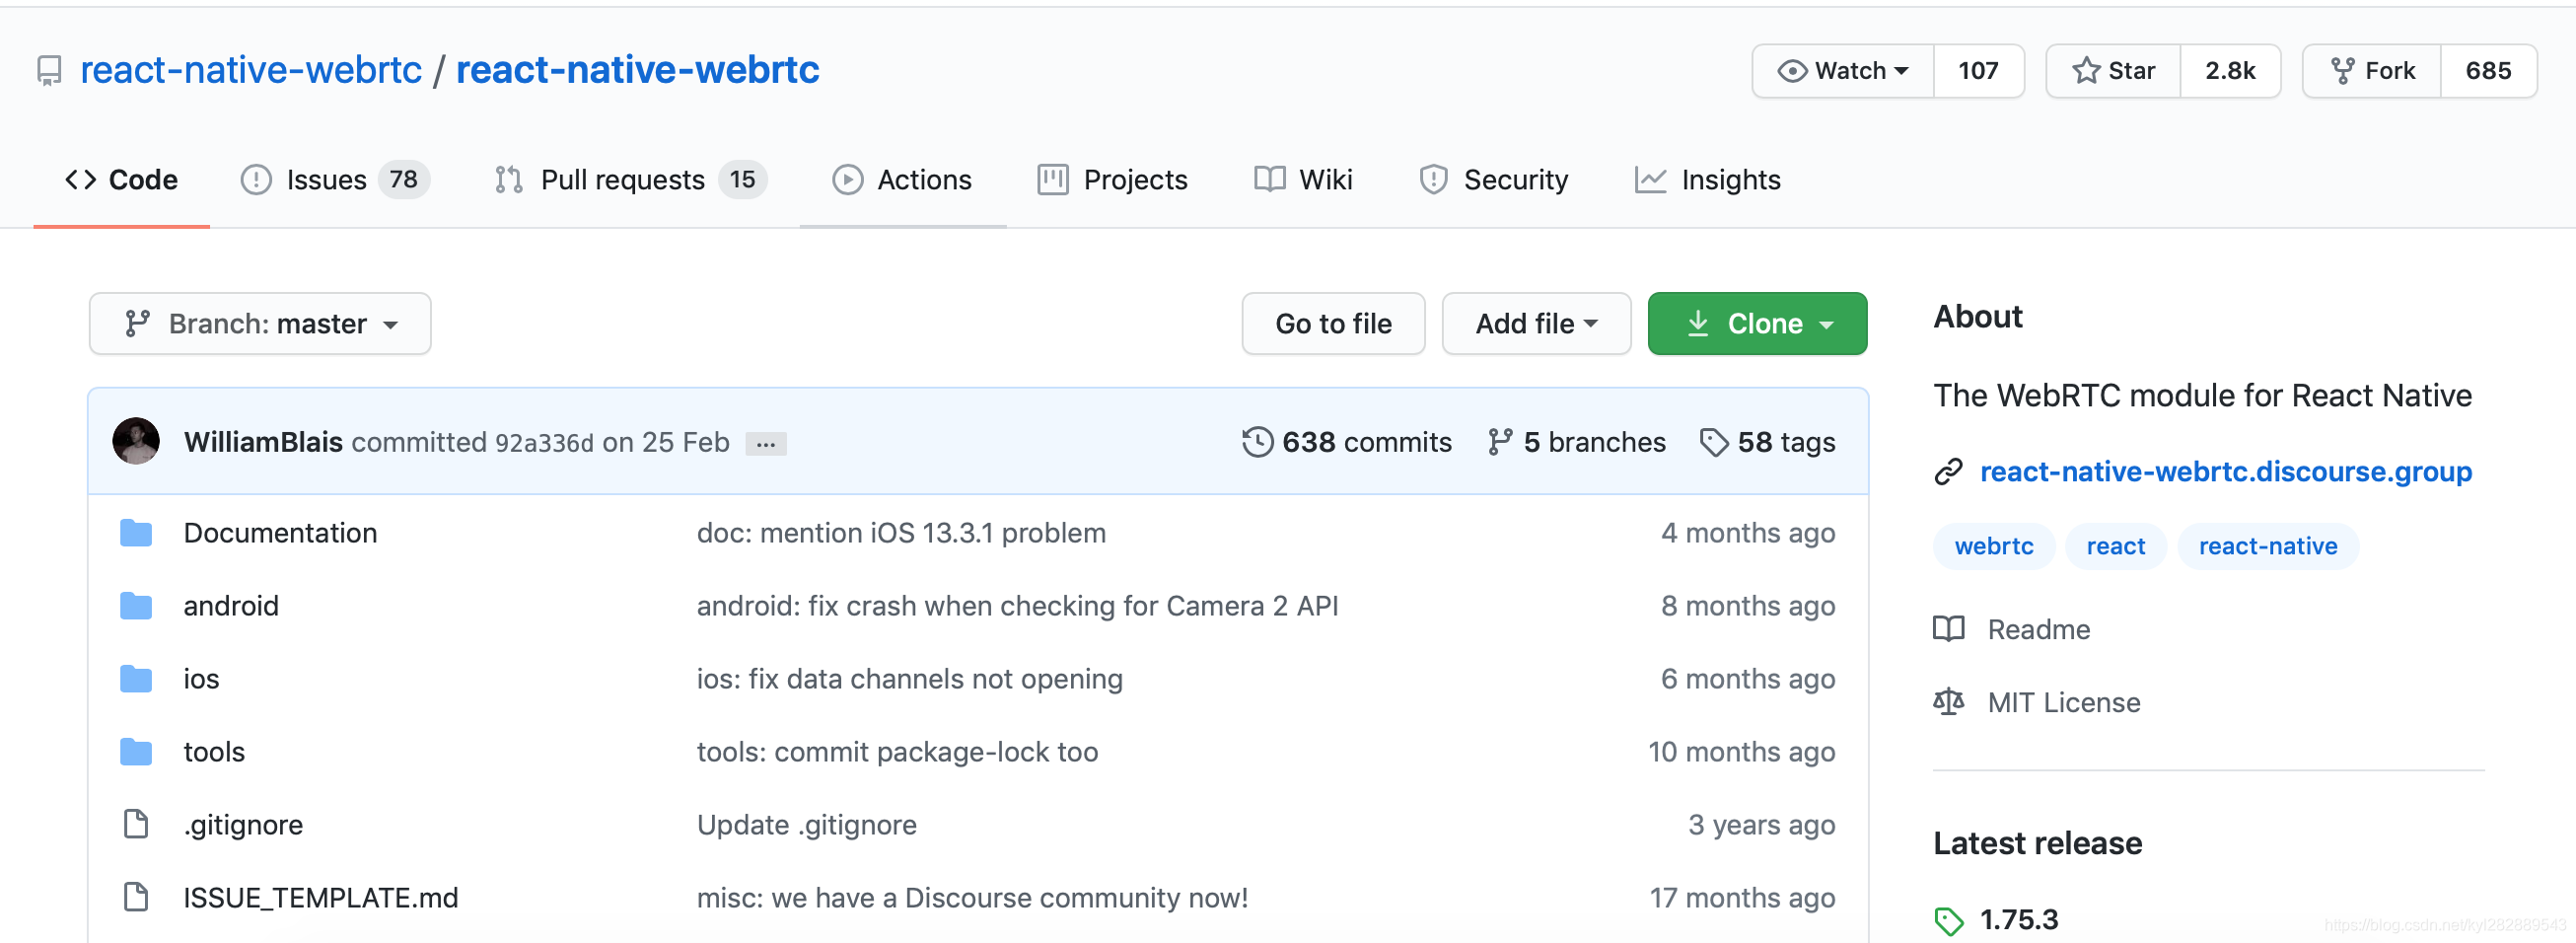Click the MIT License scale icon

(1948, 702)
